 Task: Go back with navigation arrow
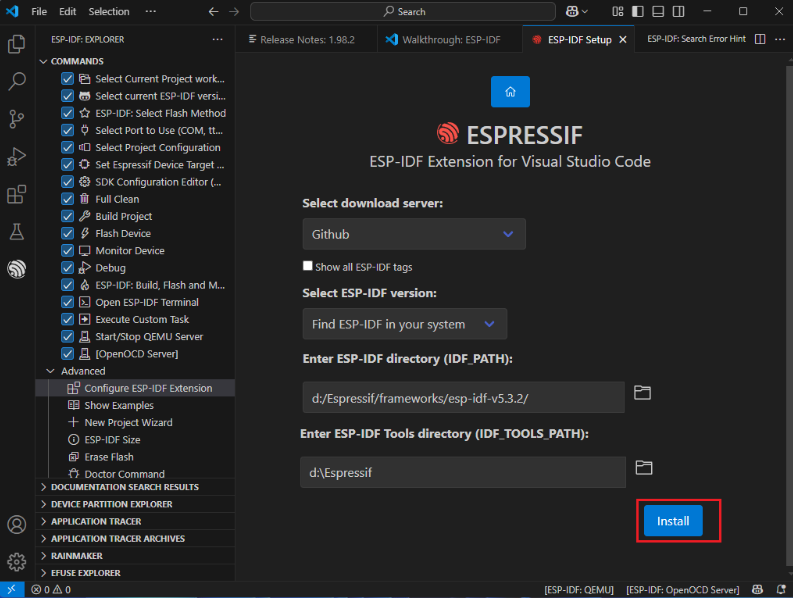pyautogui.click(x=213, y=12)
